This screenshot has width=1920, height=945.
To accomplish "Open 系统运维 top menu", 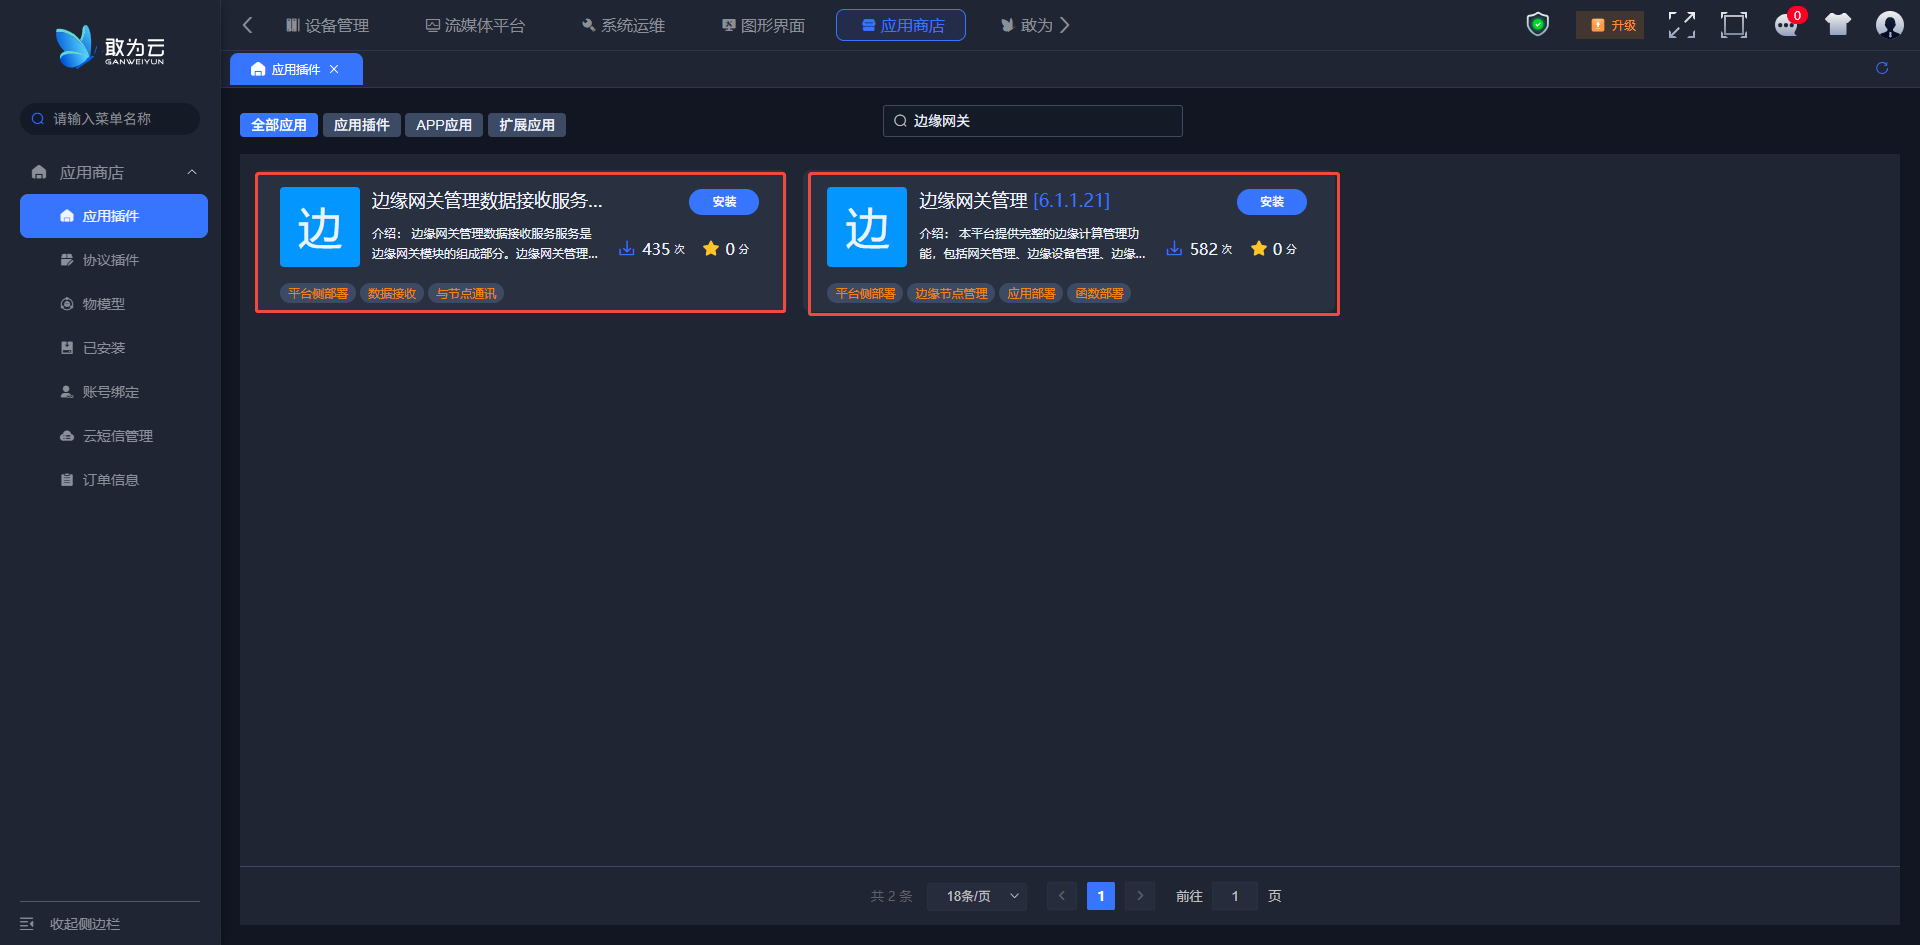I will [x=623, y=25].
